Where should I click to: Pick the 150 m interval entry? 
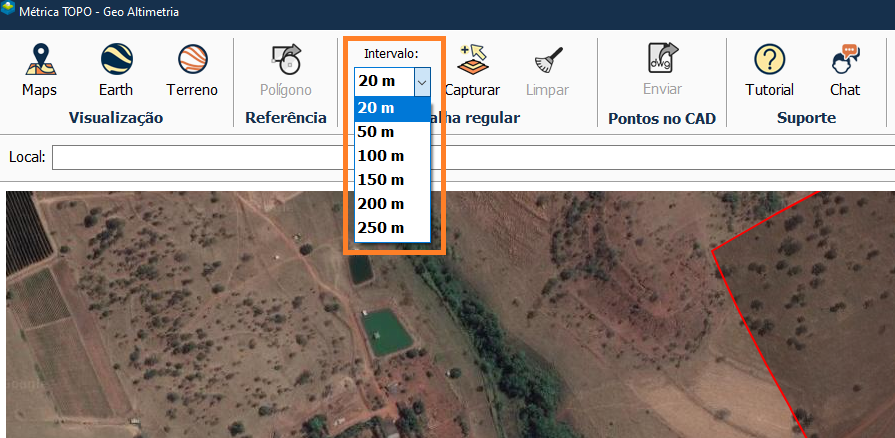click(x=392, y=180)
